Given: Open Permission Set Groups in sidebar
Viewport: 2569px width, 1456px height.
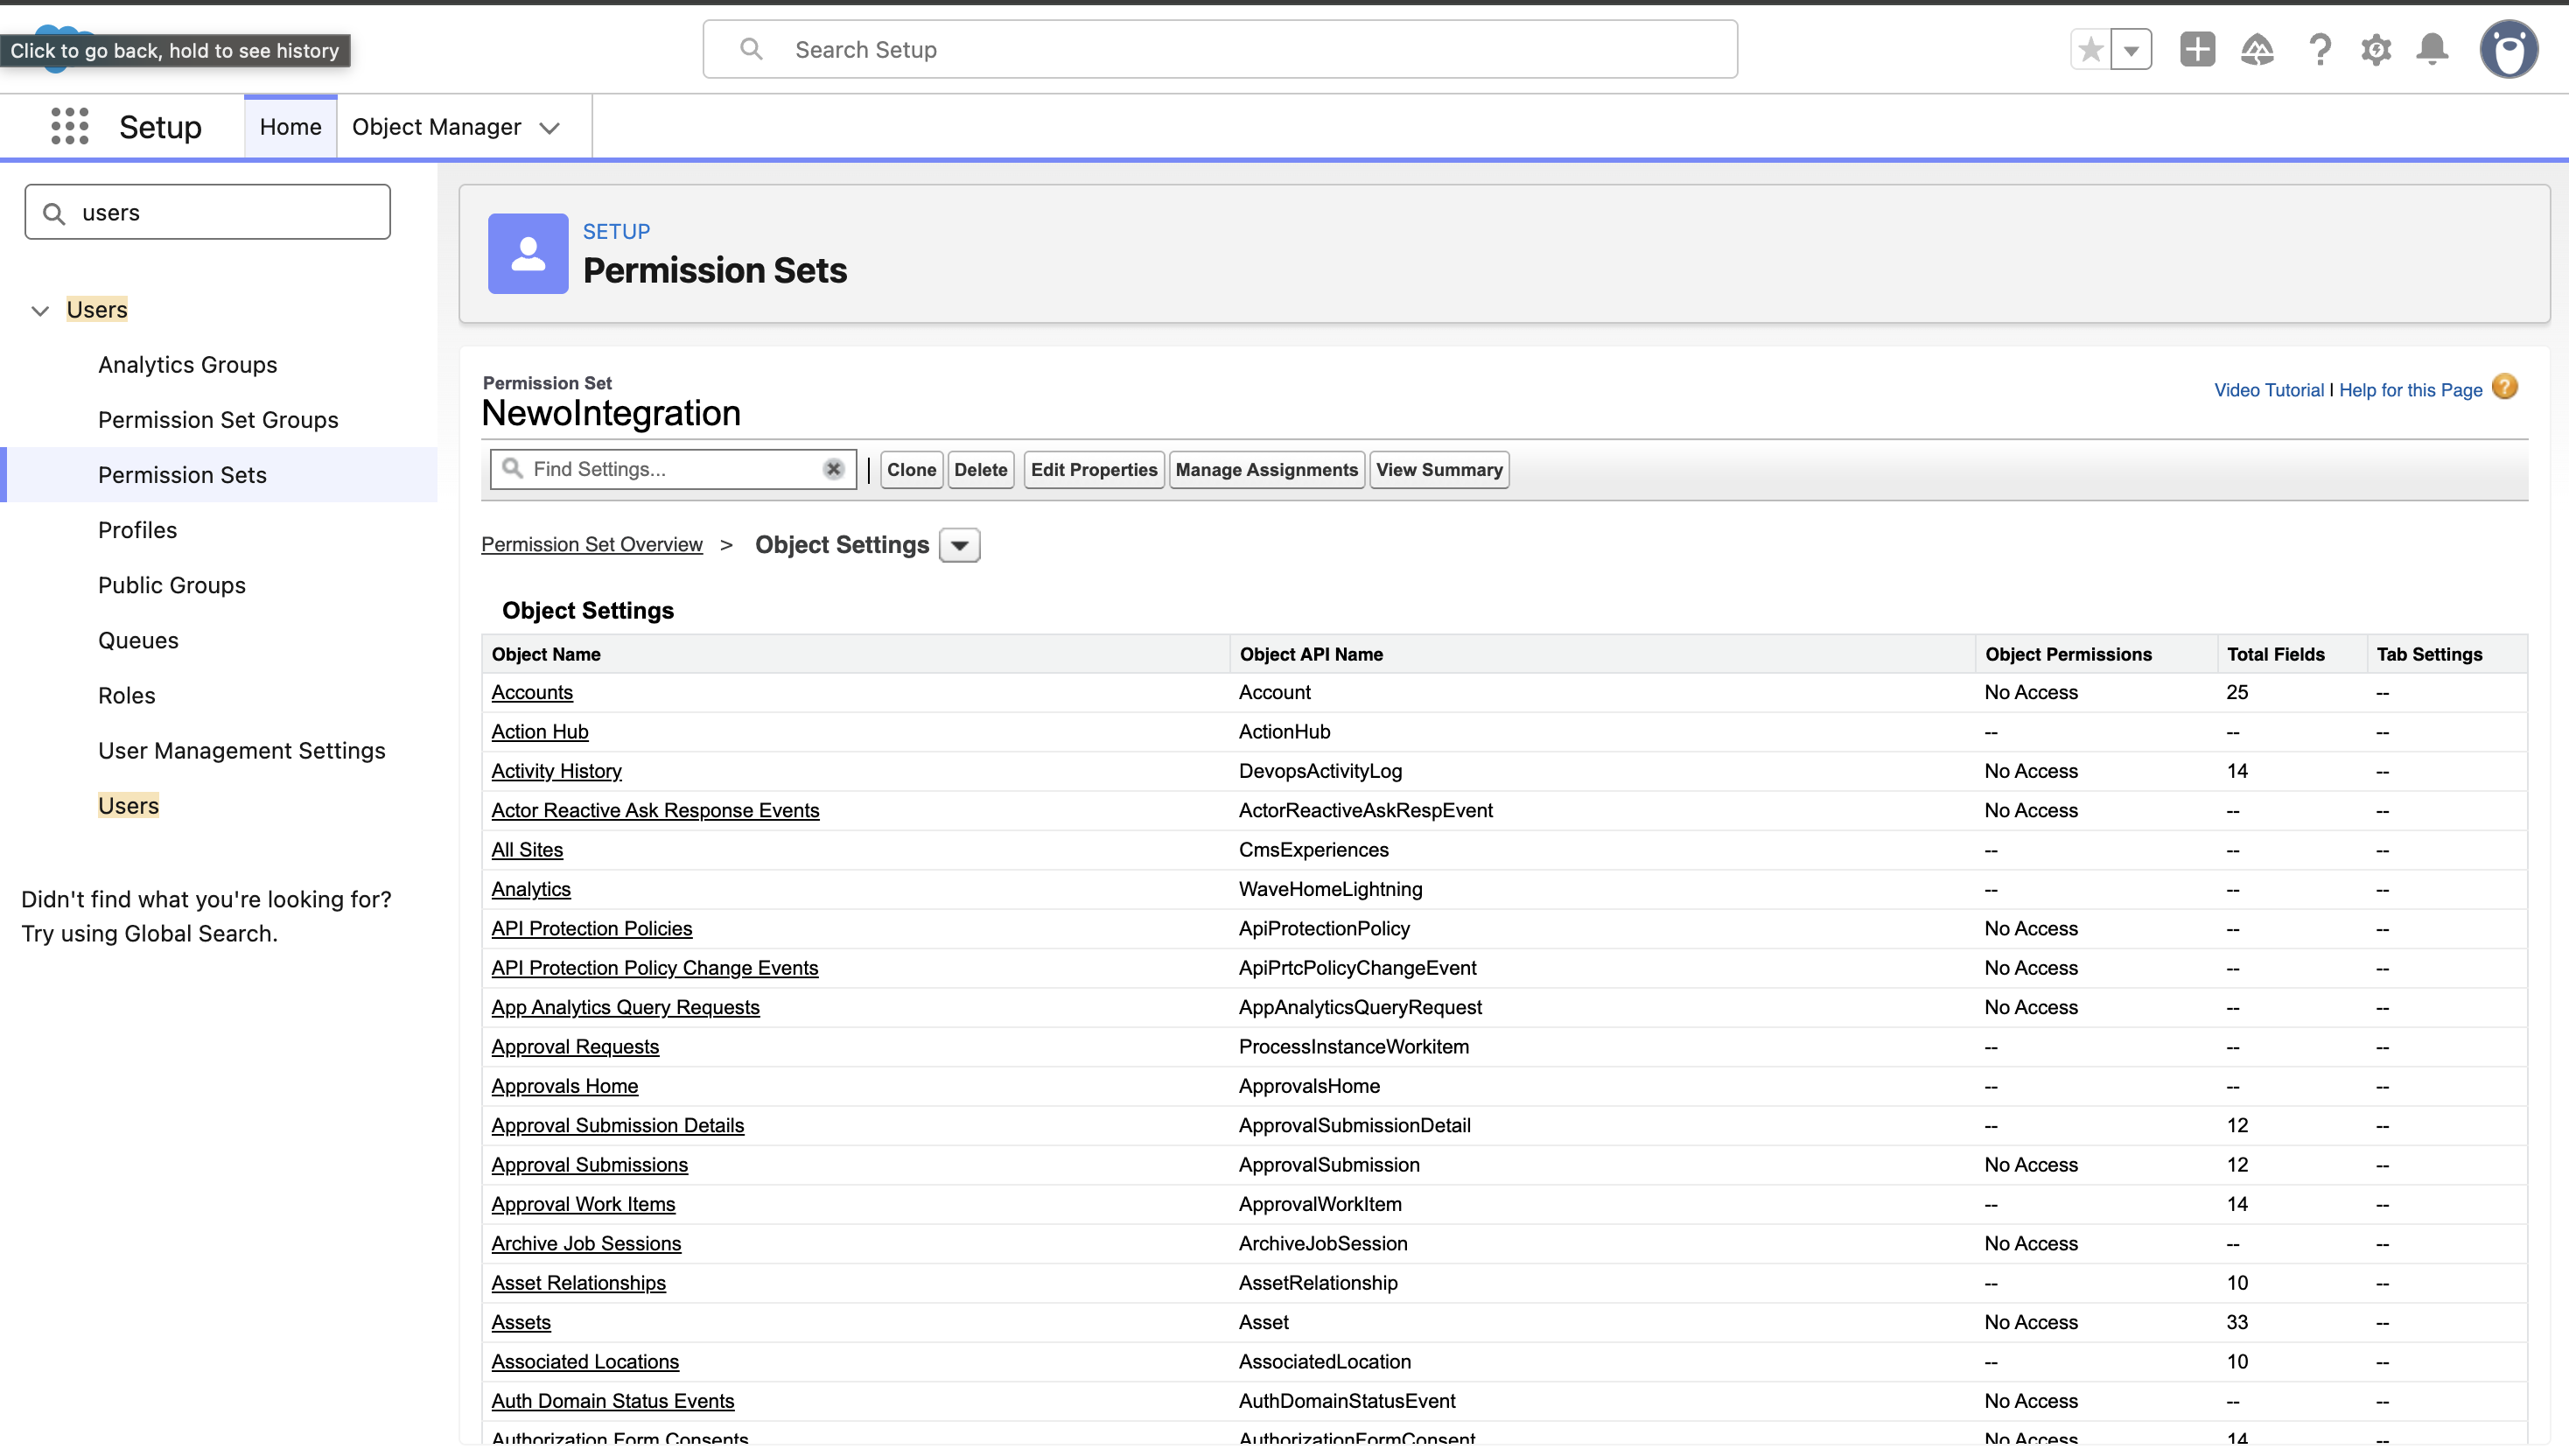Looking at the screenshot, I should pos(218,419).
